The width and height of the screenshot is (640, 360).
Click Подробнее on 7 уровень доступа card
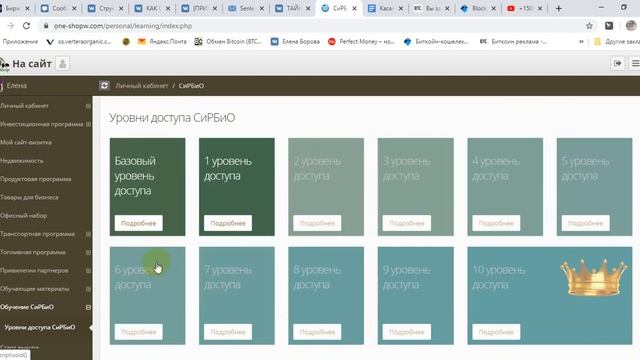(x=228, y=332)
